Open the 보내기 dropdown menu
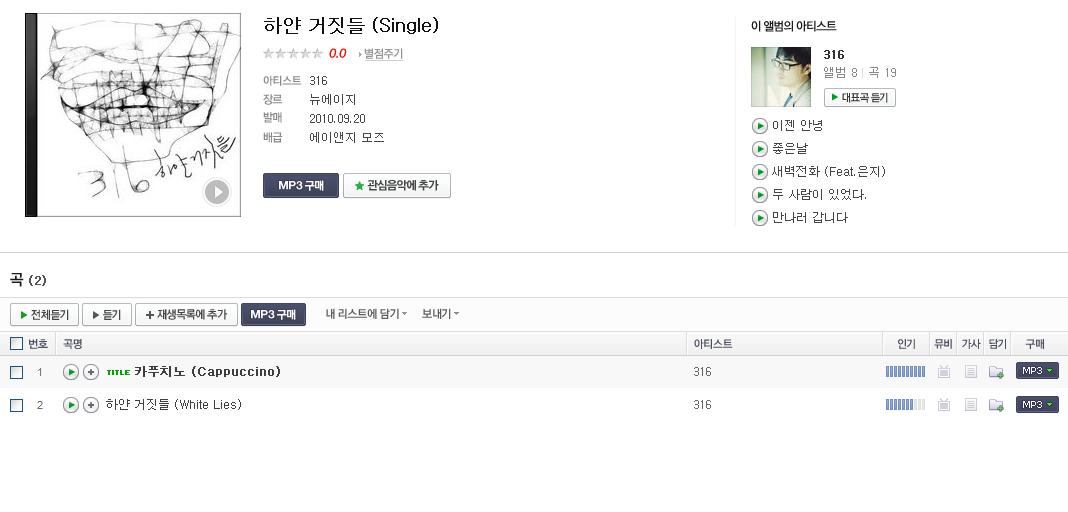The image size is (1068, 512). (x=440, y=314)
